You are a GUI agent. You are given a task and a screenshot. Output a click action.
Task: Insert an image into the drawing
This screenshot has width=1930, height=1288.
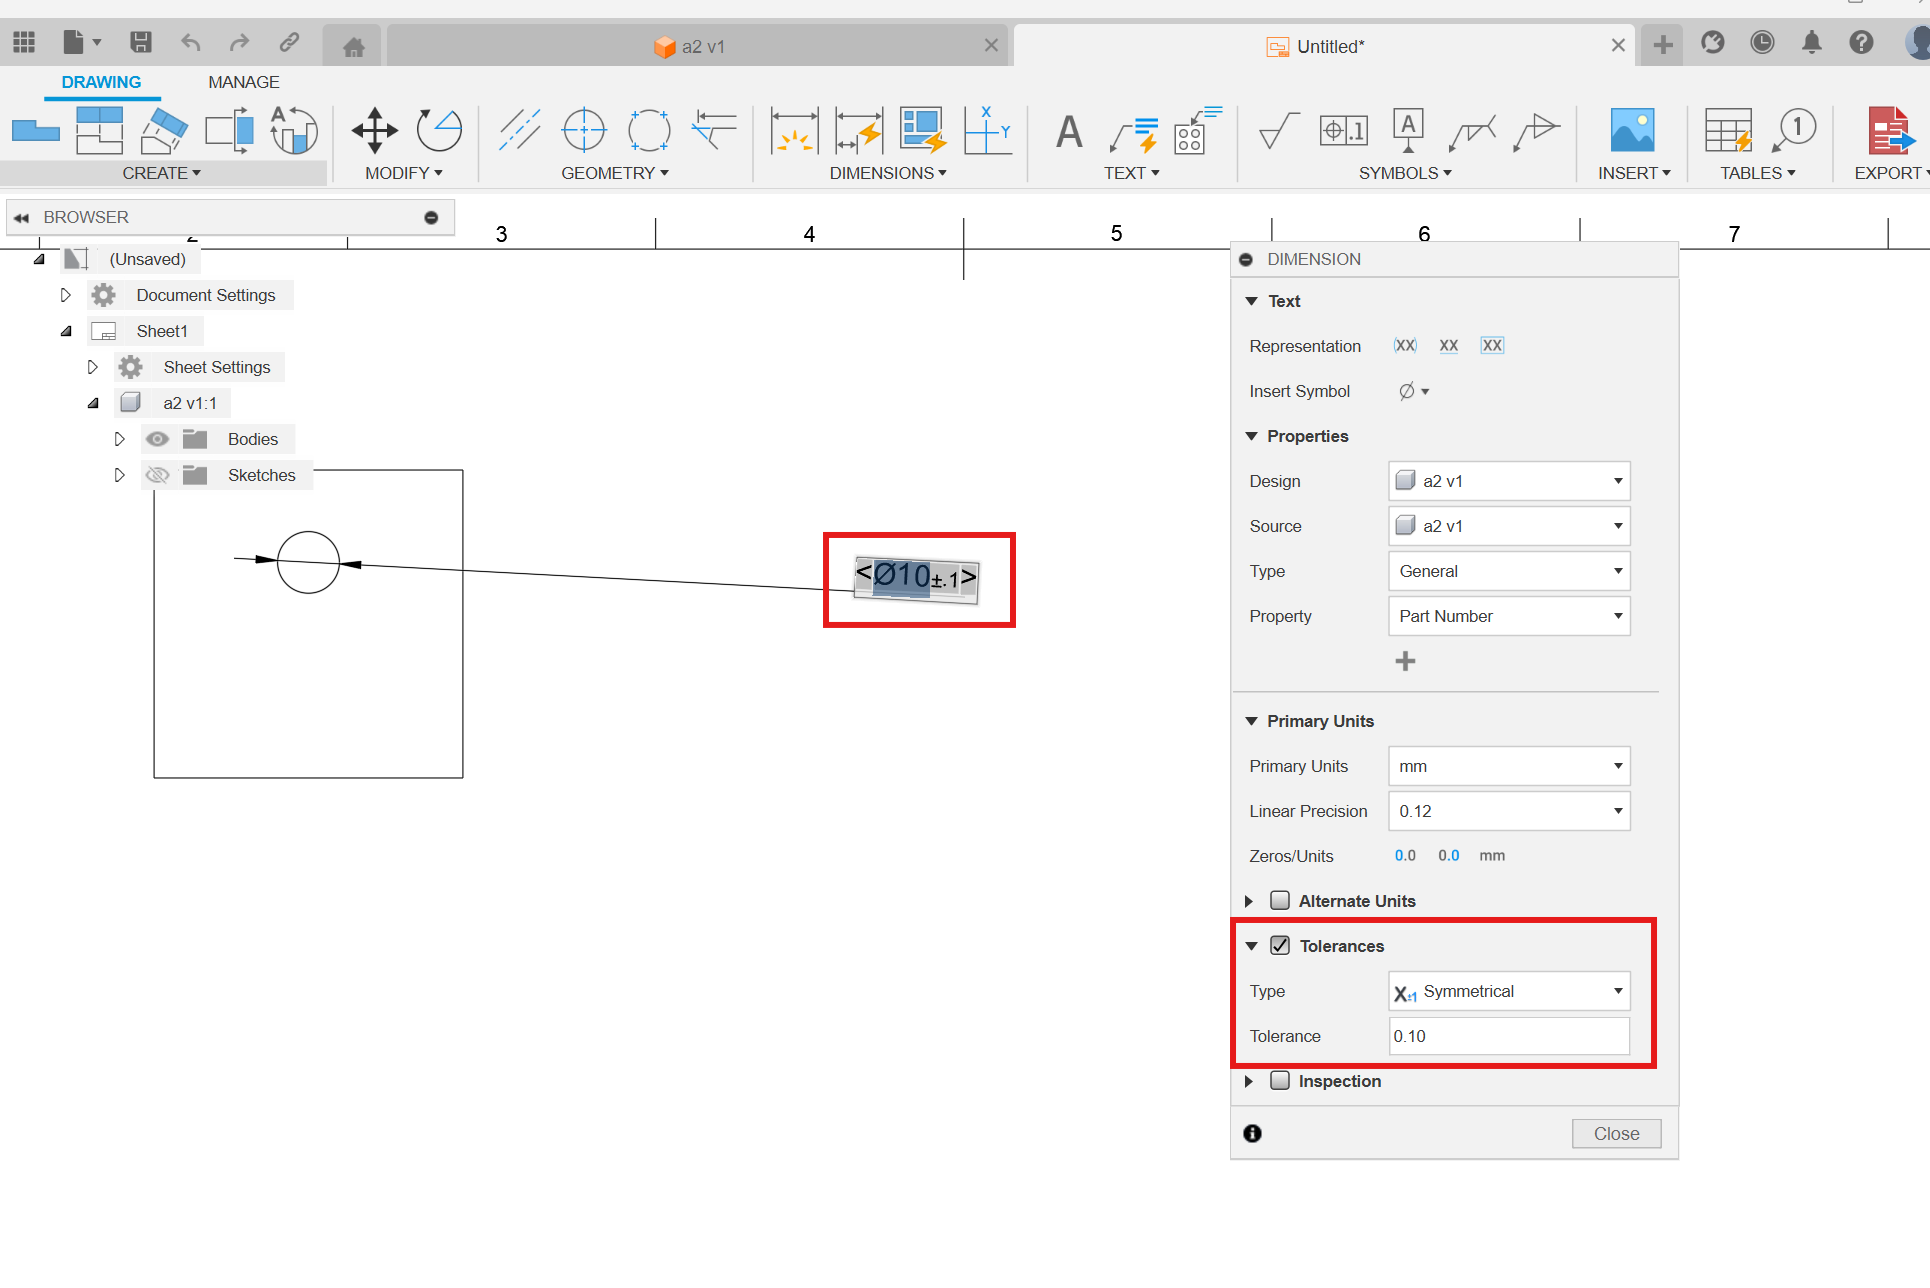tap(1632, 130)
